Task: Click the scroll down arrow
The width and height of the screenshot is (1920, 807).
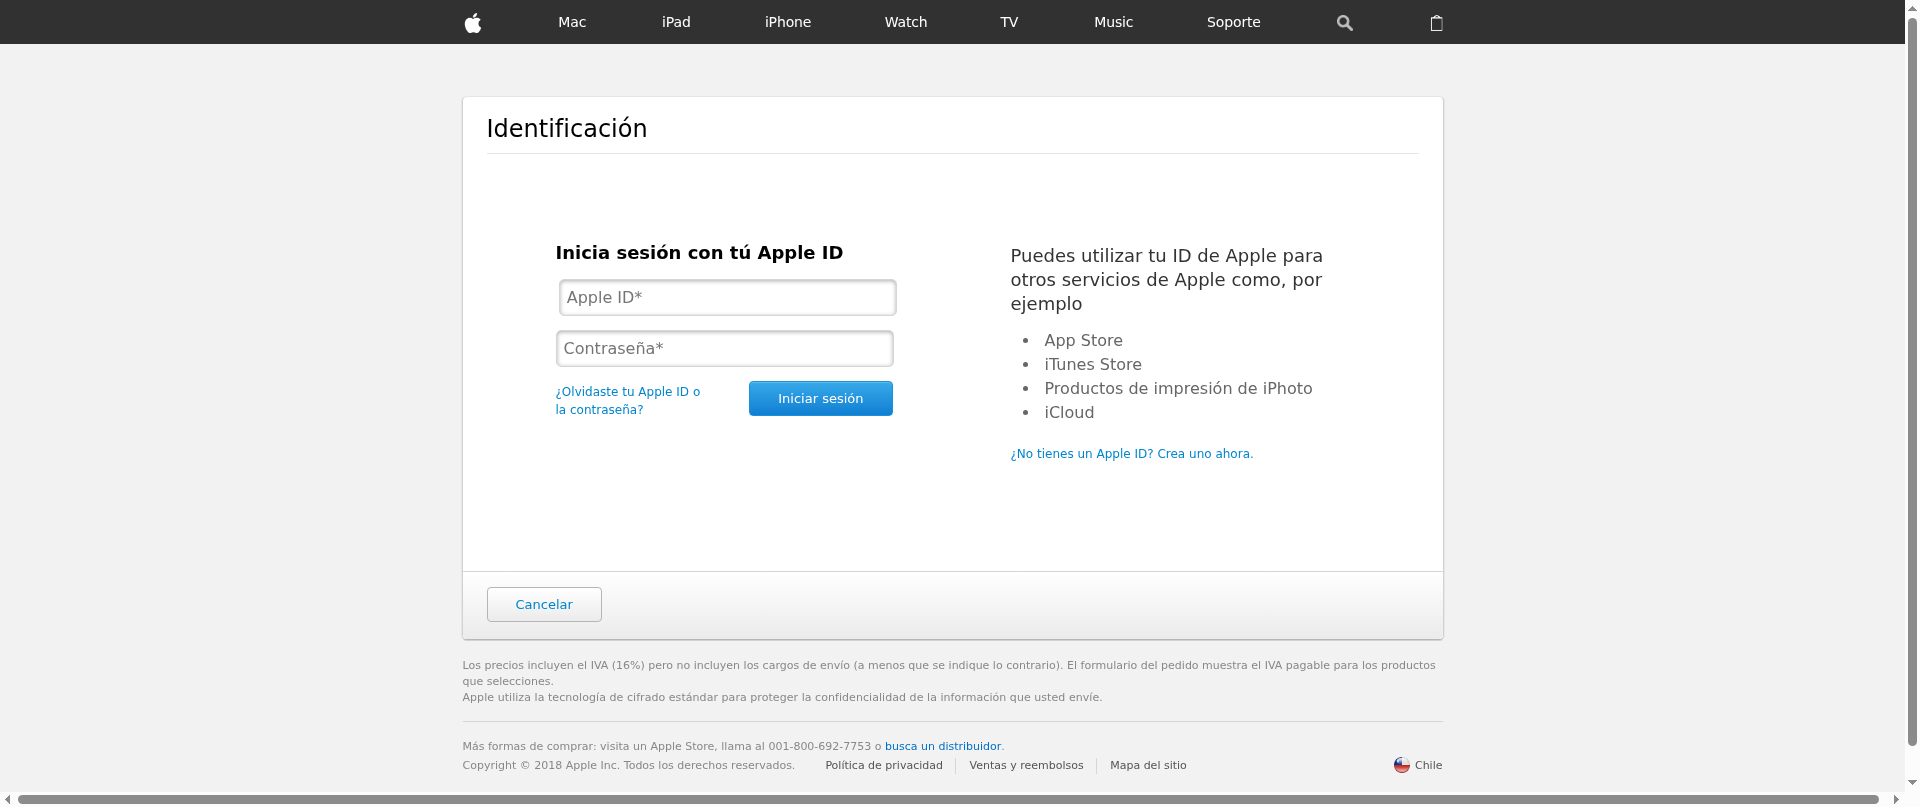Action: point(1912,783)
